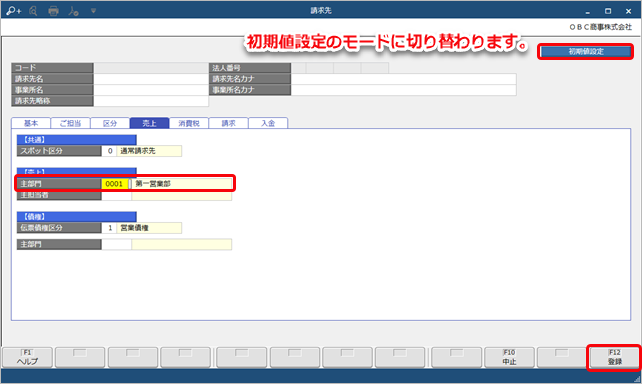Click the 第一営業部 department name text
The height and width of the screenshot is (384, 642).
click(x=153, y=184)
